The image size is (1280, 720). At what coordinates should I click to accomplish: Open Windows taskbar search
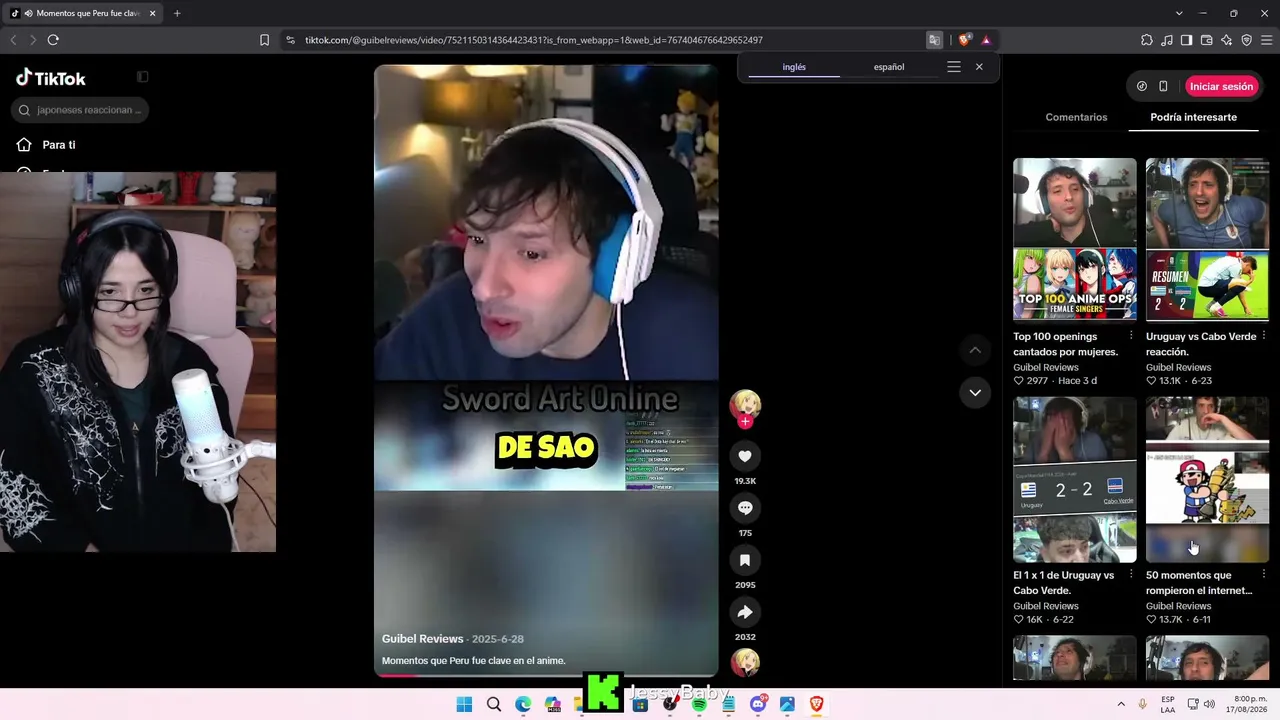tap(494, 705)
